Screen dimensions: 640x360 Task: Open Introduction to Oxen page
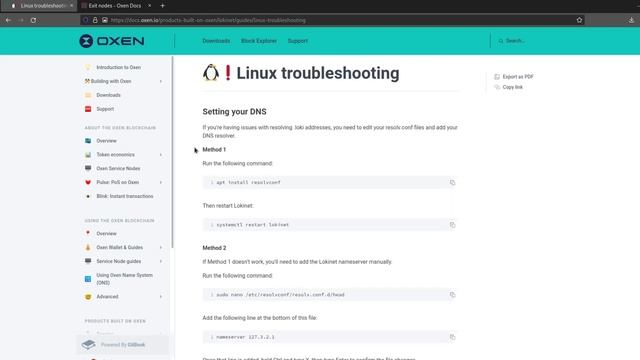point(118,67)
